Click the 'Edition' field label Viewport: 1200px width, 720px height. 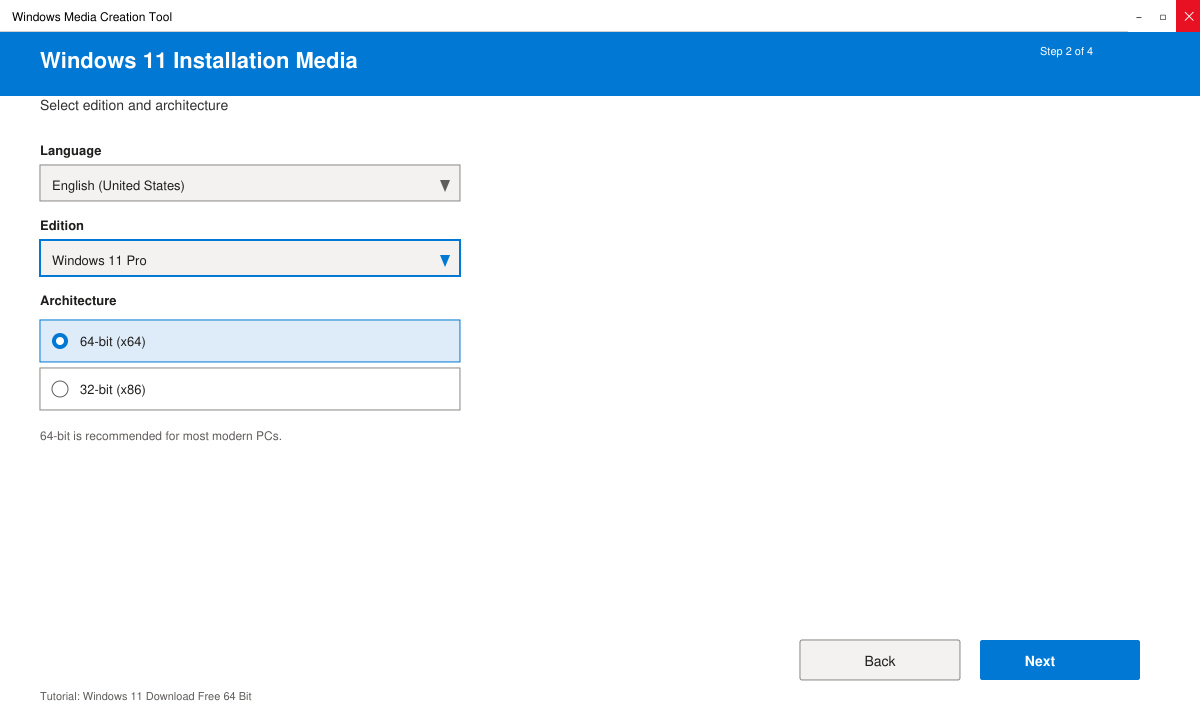[x=62, y=226]
